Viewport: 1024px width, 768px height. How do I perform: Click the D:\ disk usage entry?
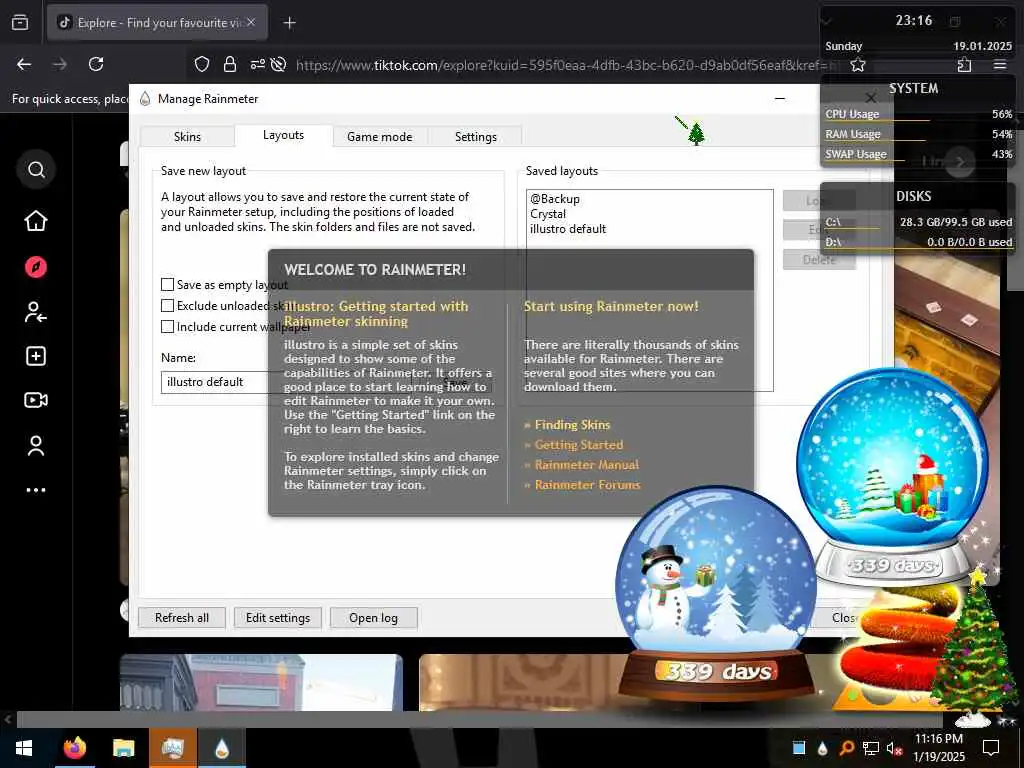coord(918,242)
